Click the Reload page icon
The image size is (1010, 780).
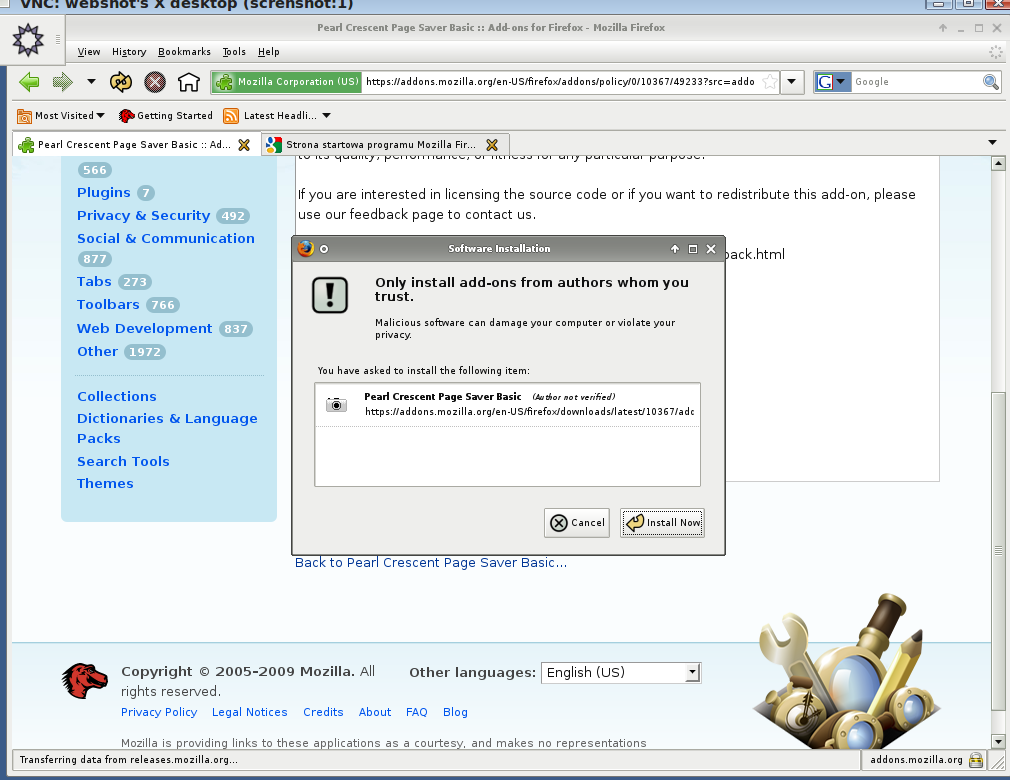point(120,82)
